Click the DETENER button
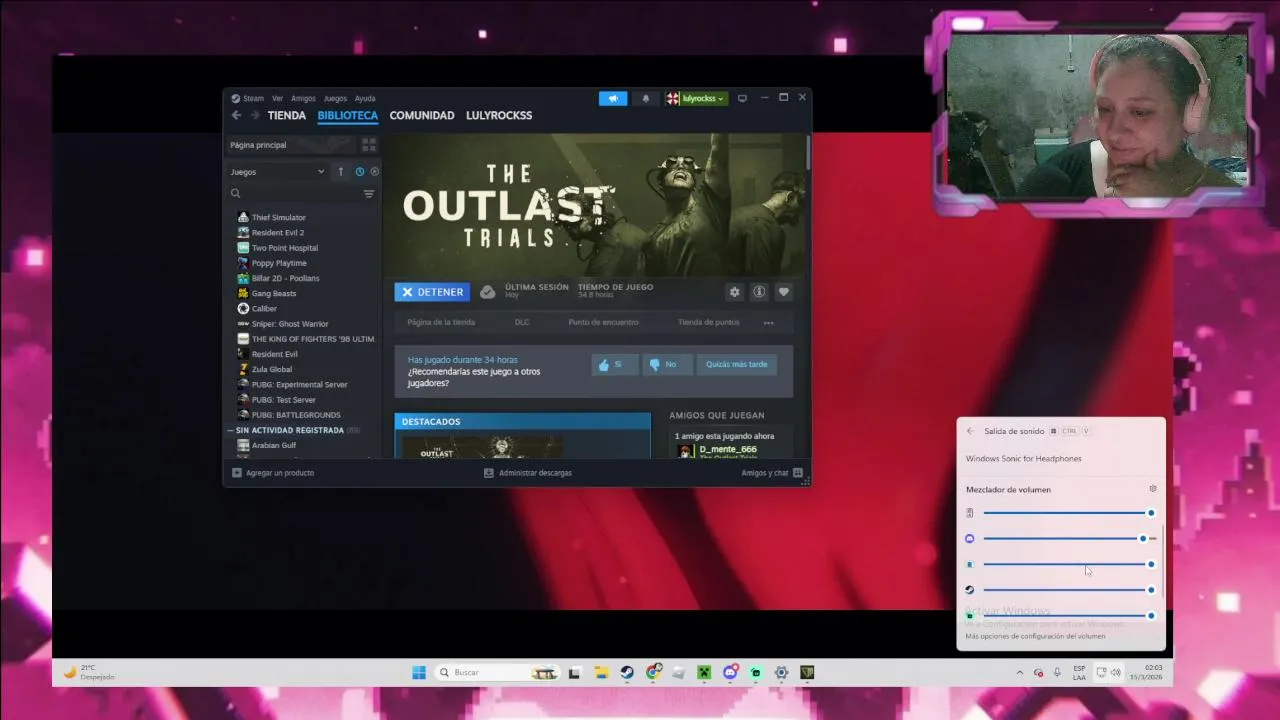Image resolution: width=1280 pixels, height=720 pixels. (432, 292)
